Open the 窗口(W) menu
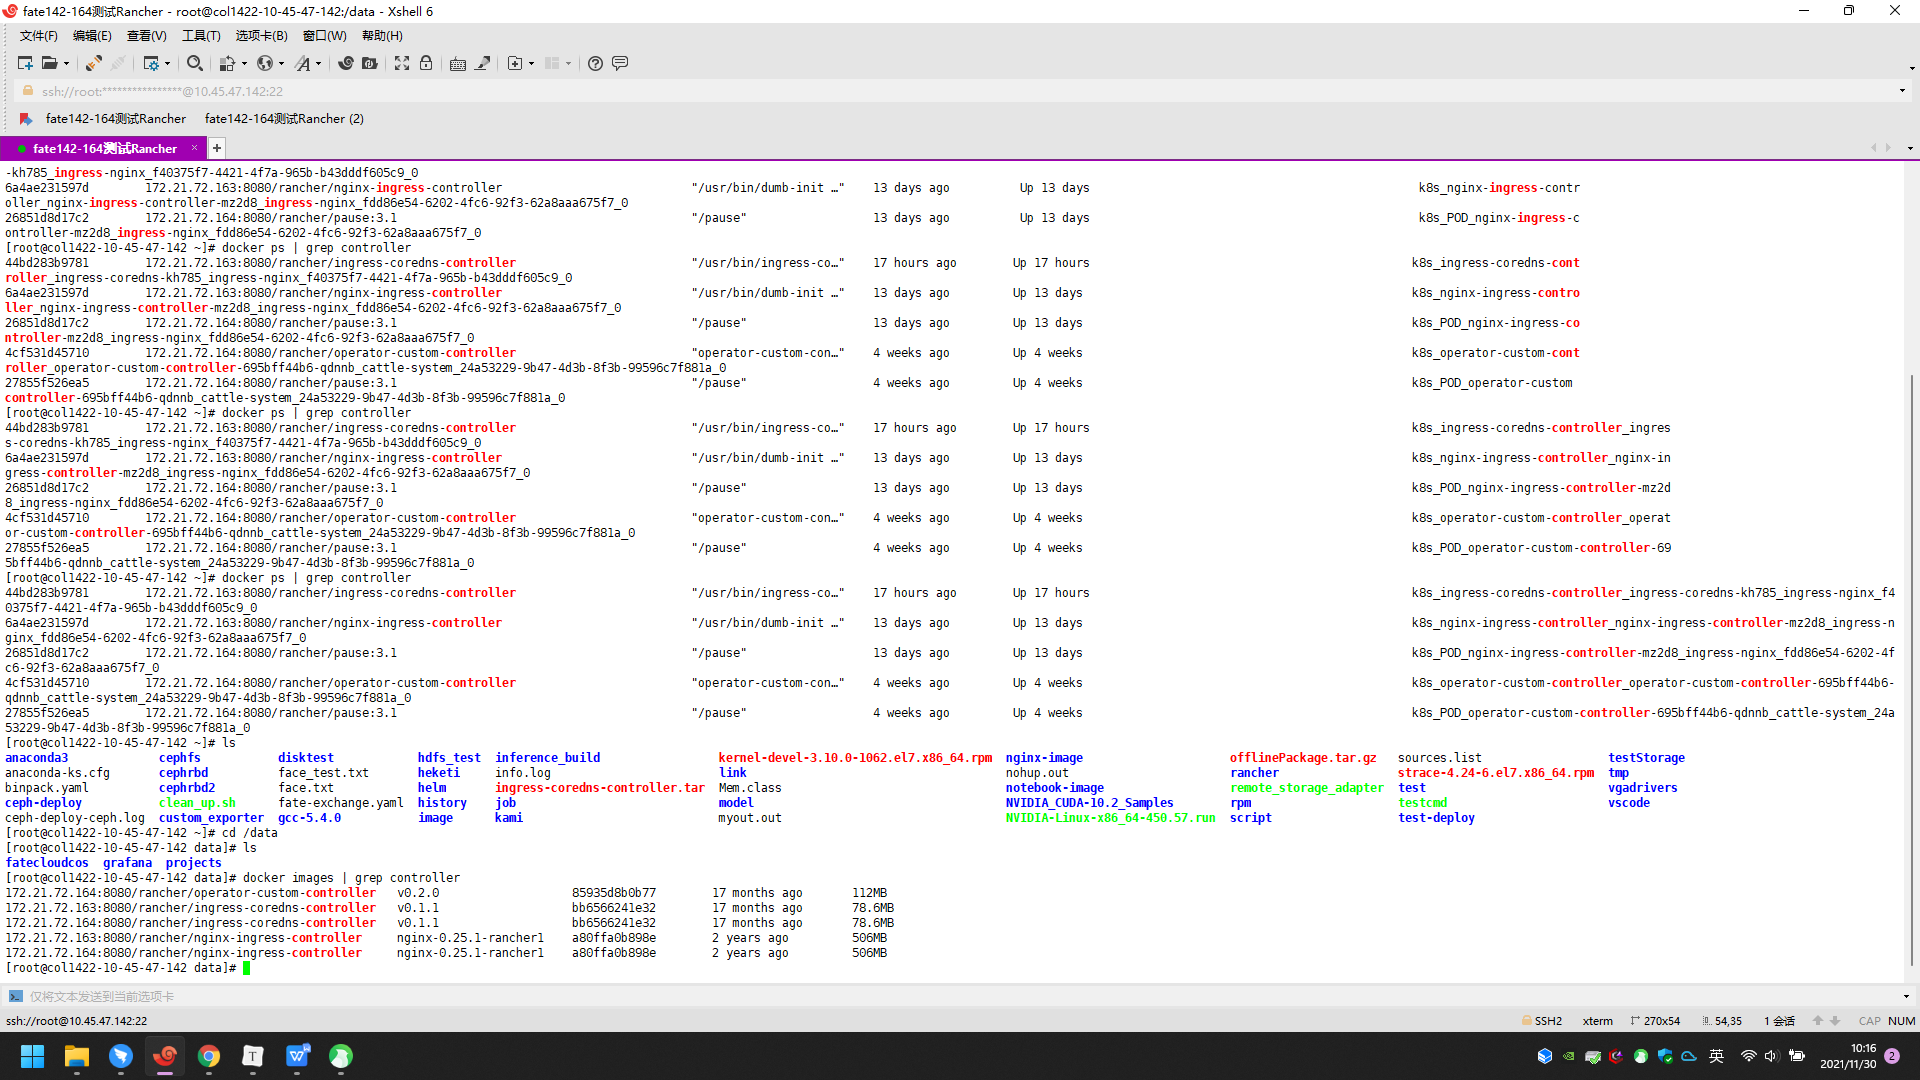The image size is (1920, 1080). [x=324, y=36]
